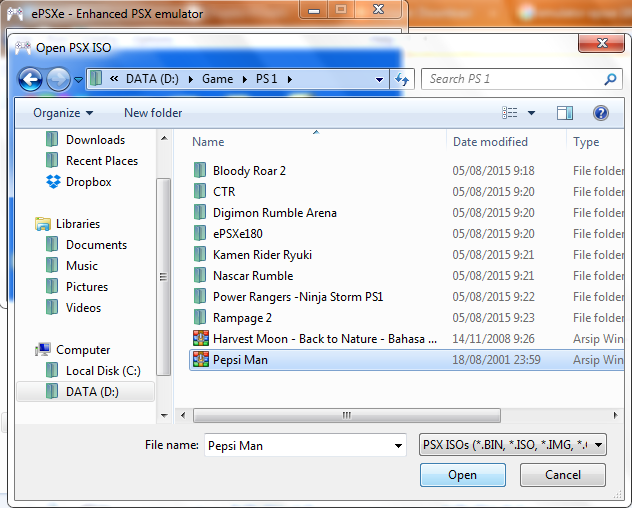This screenshot has height=508, width=632.
Task: Select PS 1 in the address path
Action: [266, 79]
